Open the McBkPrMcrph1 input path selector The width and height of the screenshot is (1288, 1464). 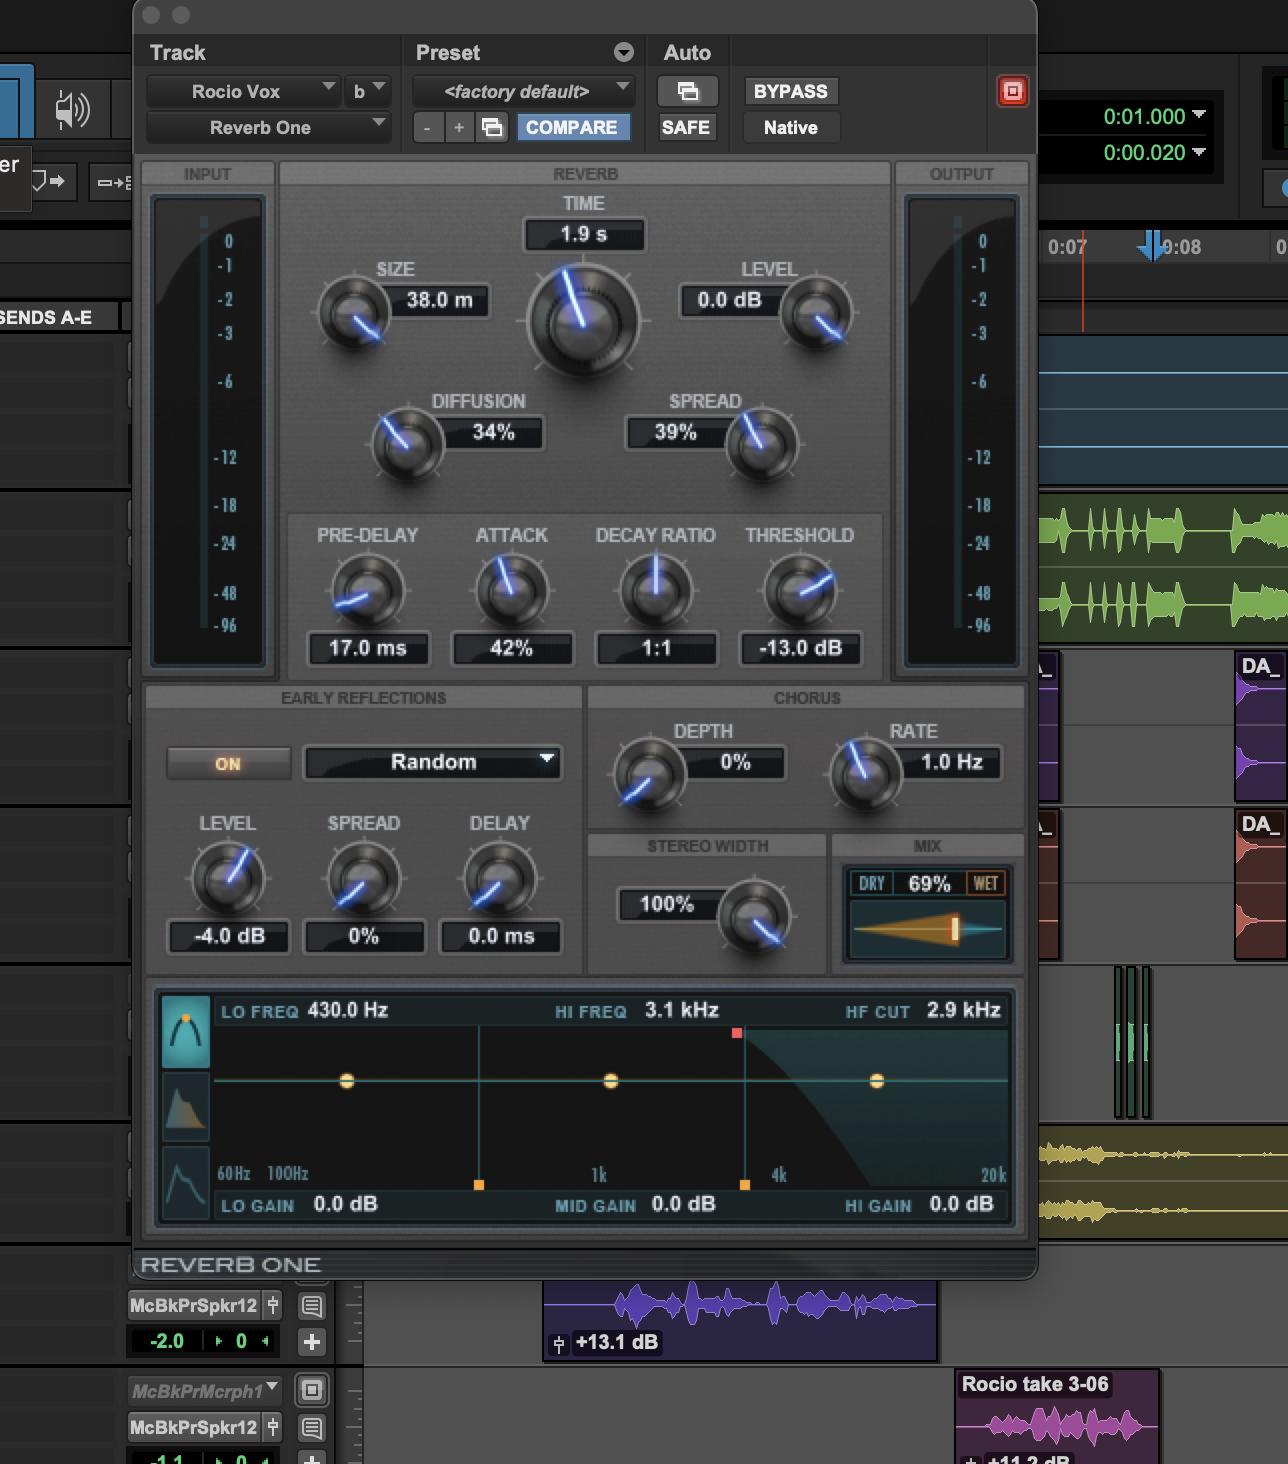click(x=205, y=1390)
